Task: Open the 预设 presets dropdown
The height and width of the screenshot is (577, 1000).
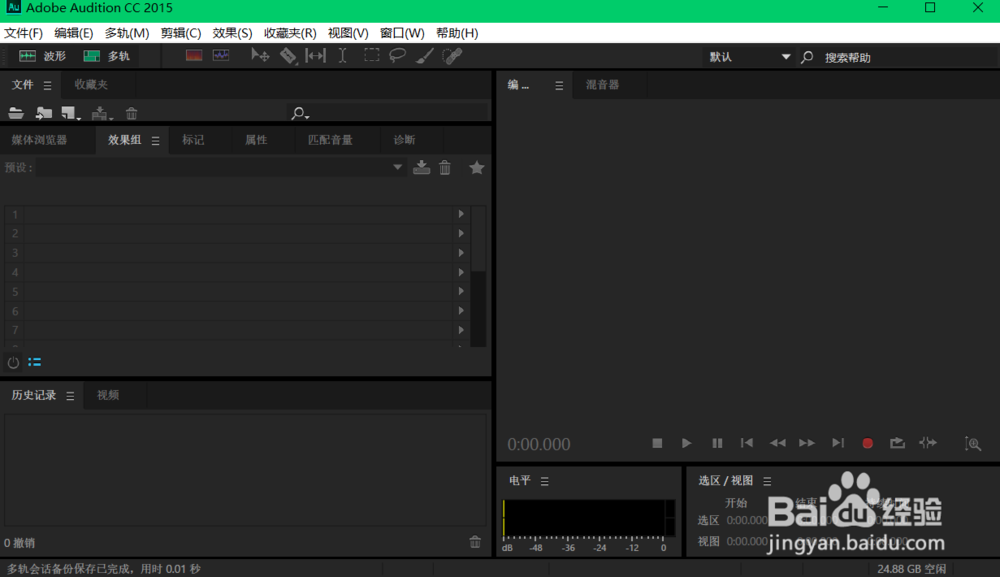Action: coord(220,167)
